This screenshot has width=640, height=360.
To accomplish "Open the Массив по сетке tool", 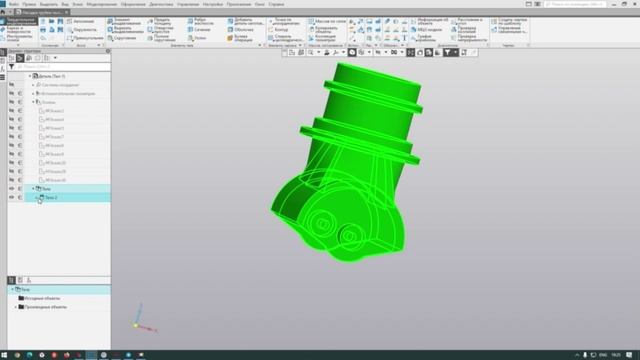I will (327, 21).
